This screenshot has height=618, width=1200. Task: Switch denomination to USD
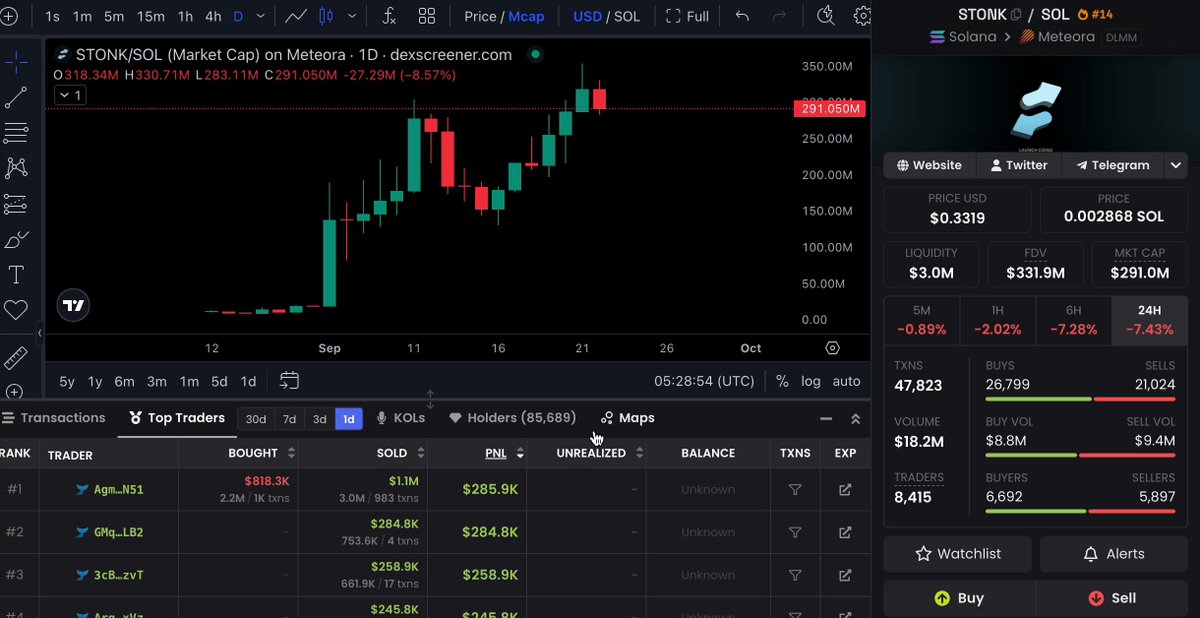coord(587,16)
